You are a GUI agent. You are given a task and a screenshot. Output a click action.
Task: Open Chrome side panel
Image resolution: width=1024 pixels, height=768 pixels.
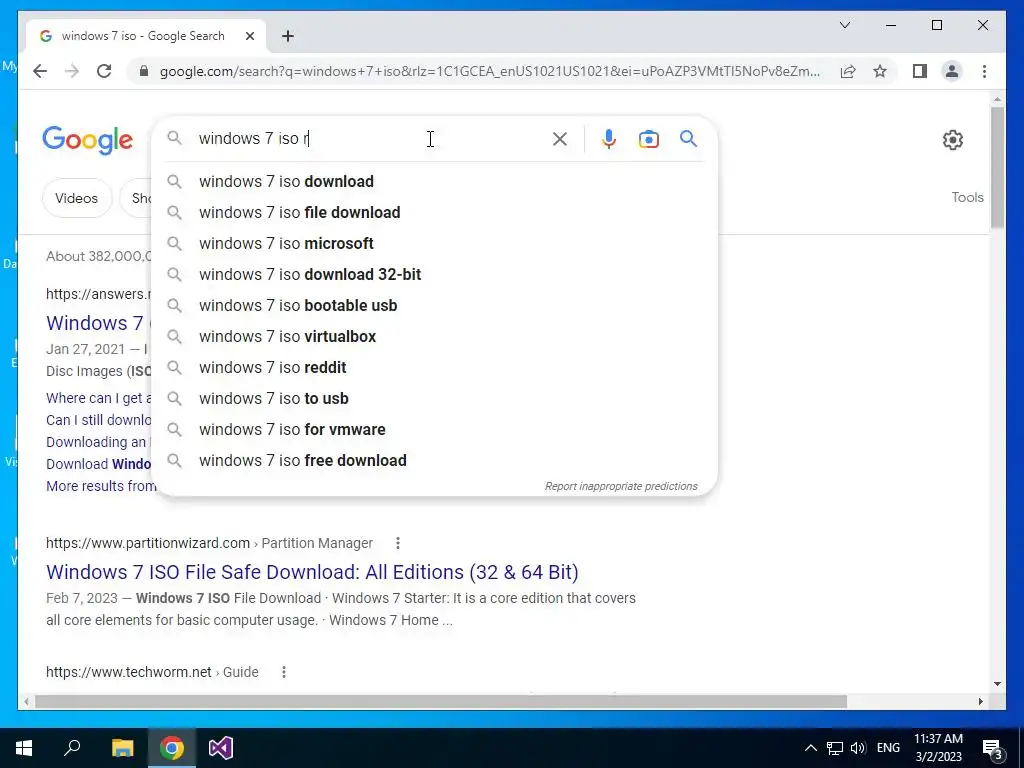click(920, 71)
